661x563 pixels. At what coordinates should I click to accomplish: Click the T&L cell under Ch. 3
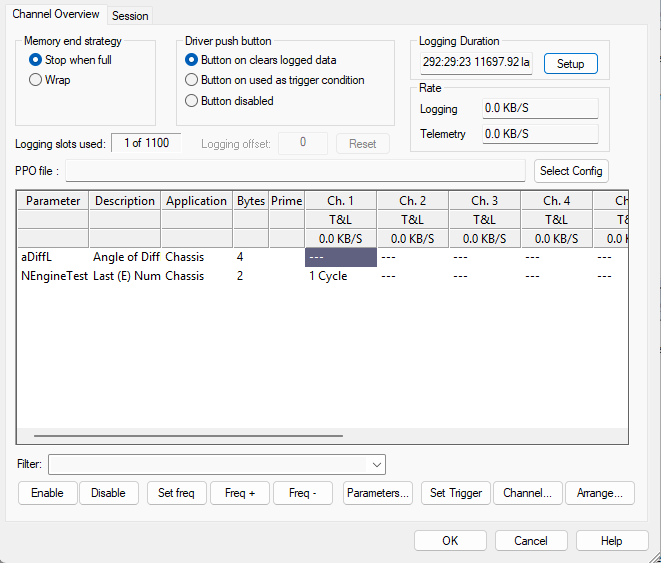485,220
